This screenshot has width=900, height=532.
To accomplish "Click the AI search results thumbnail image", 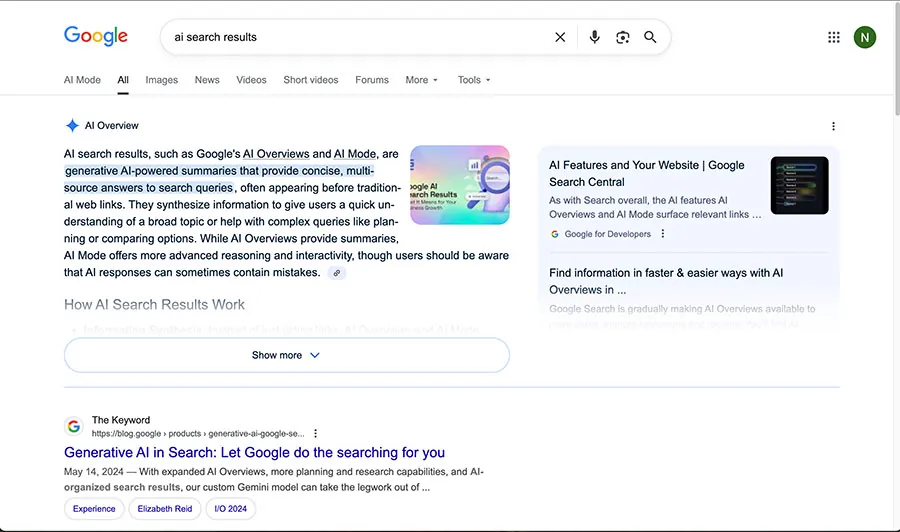I will (x=459, y=185).
